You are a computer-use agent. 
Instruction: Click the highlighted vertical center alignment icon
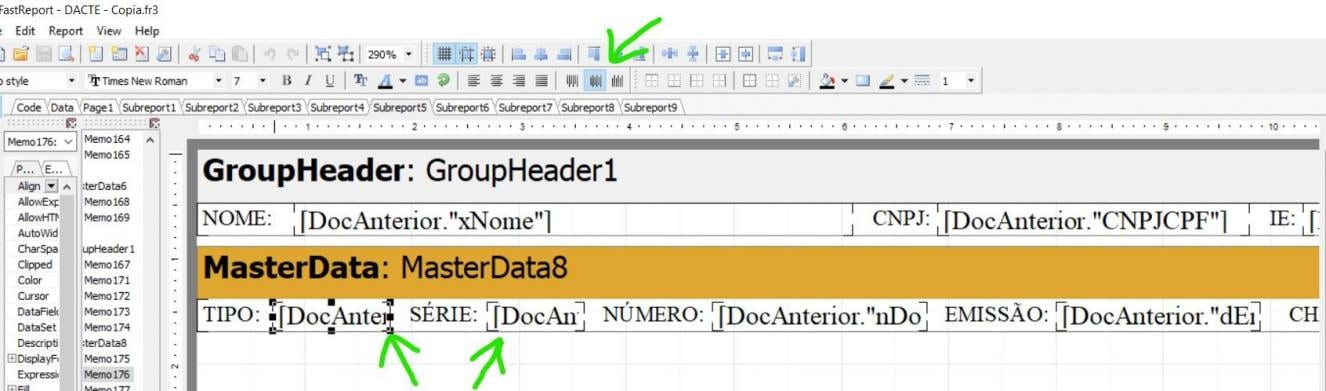tap(596, 81)
